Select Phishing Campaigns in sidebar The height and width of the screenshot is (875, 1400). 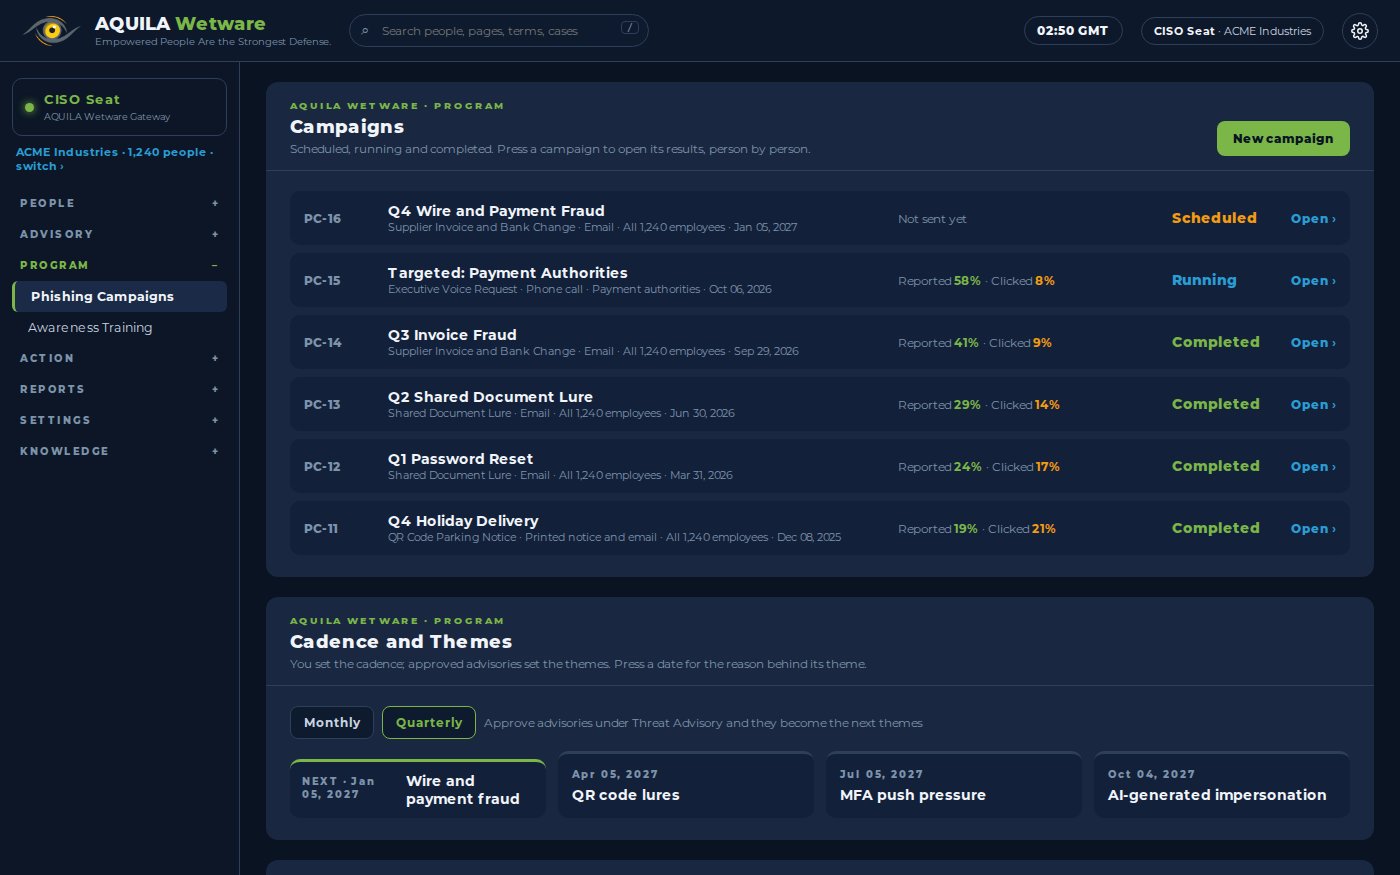pos(119,296)
